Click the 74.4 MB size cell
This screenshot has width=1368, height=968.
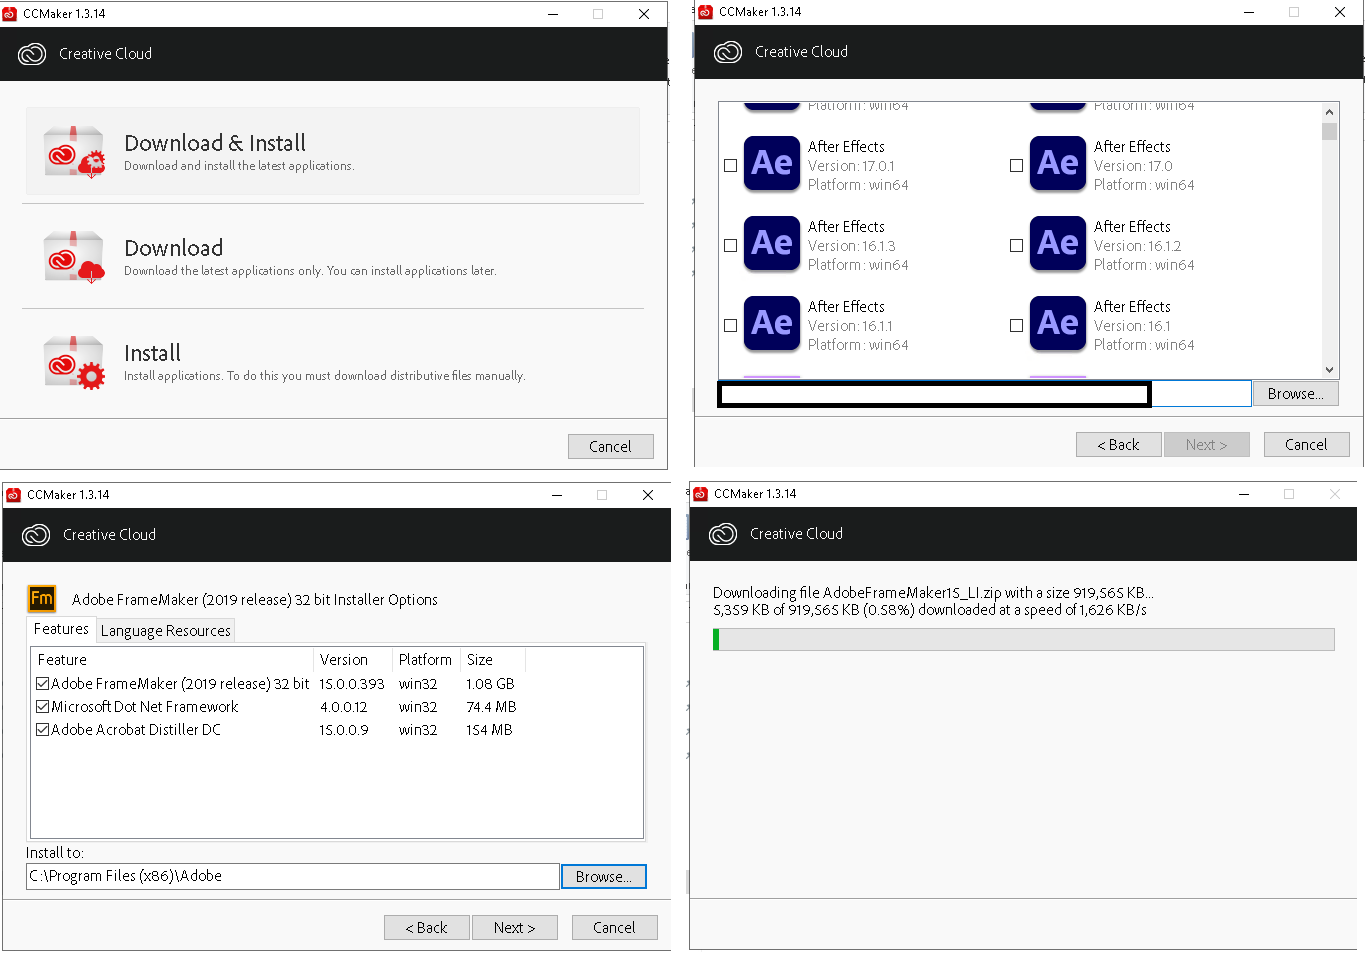click(491, 707)
